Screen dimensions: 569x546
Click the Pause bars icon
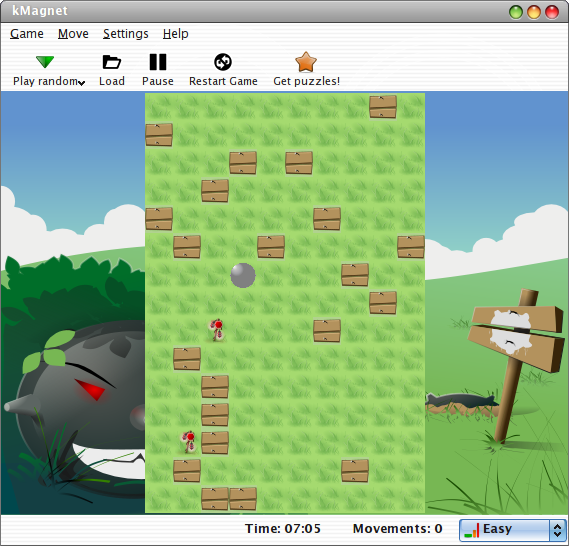158,62
